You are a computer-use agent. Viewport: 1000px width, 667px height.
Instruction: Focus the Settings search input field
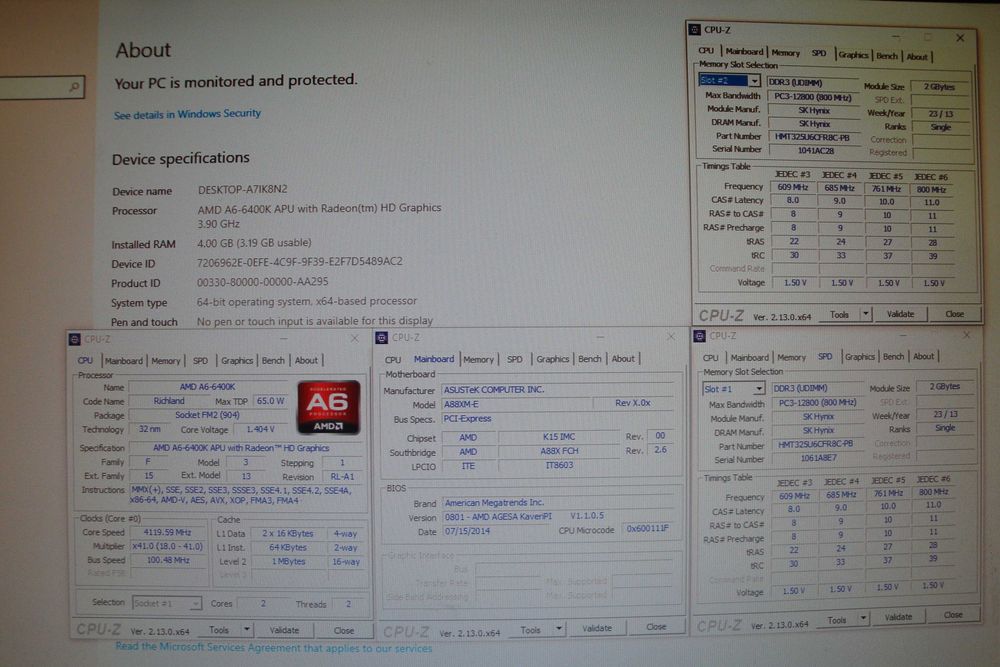coord(41,87)
